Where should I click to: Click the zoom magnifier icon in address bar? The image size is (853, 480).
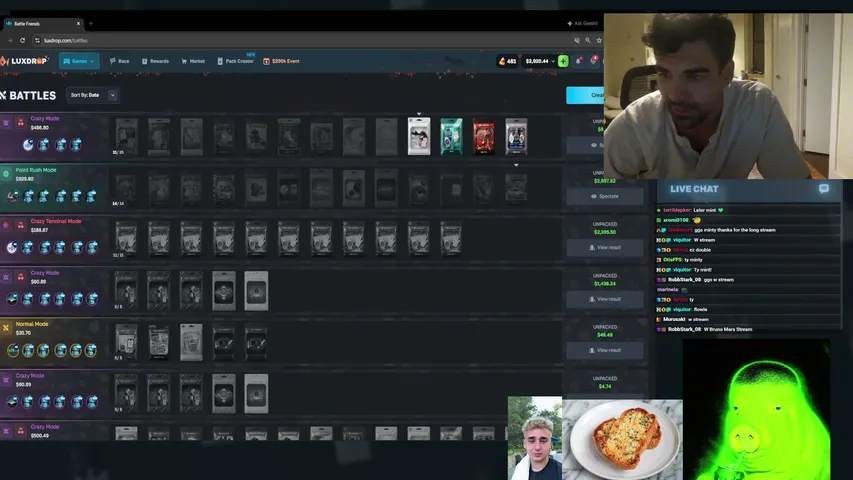[x=588, y=40]
